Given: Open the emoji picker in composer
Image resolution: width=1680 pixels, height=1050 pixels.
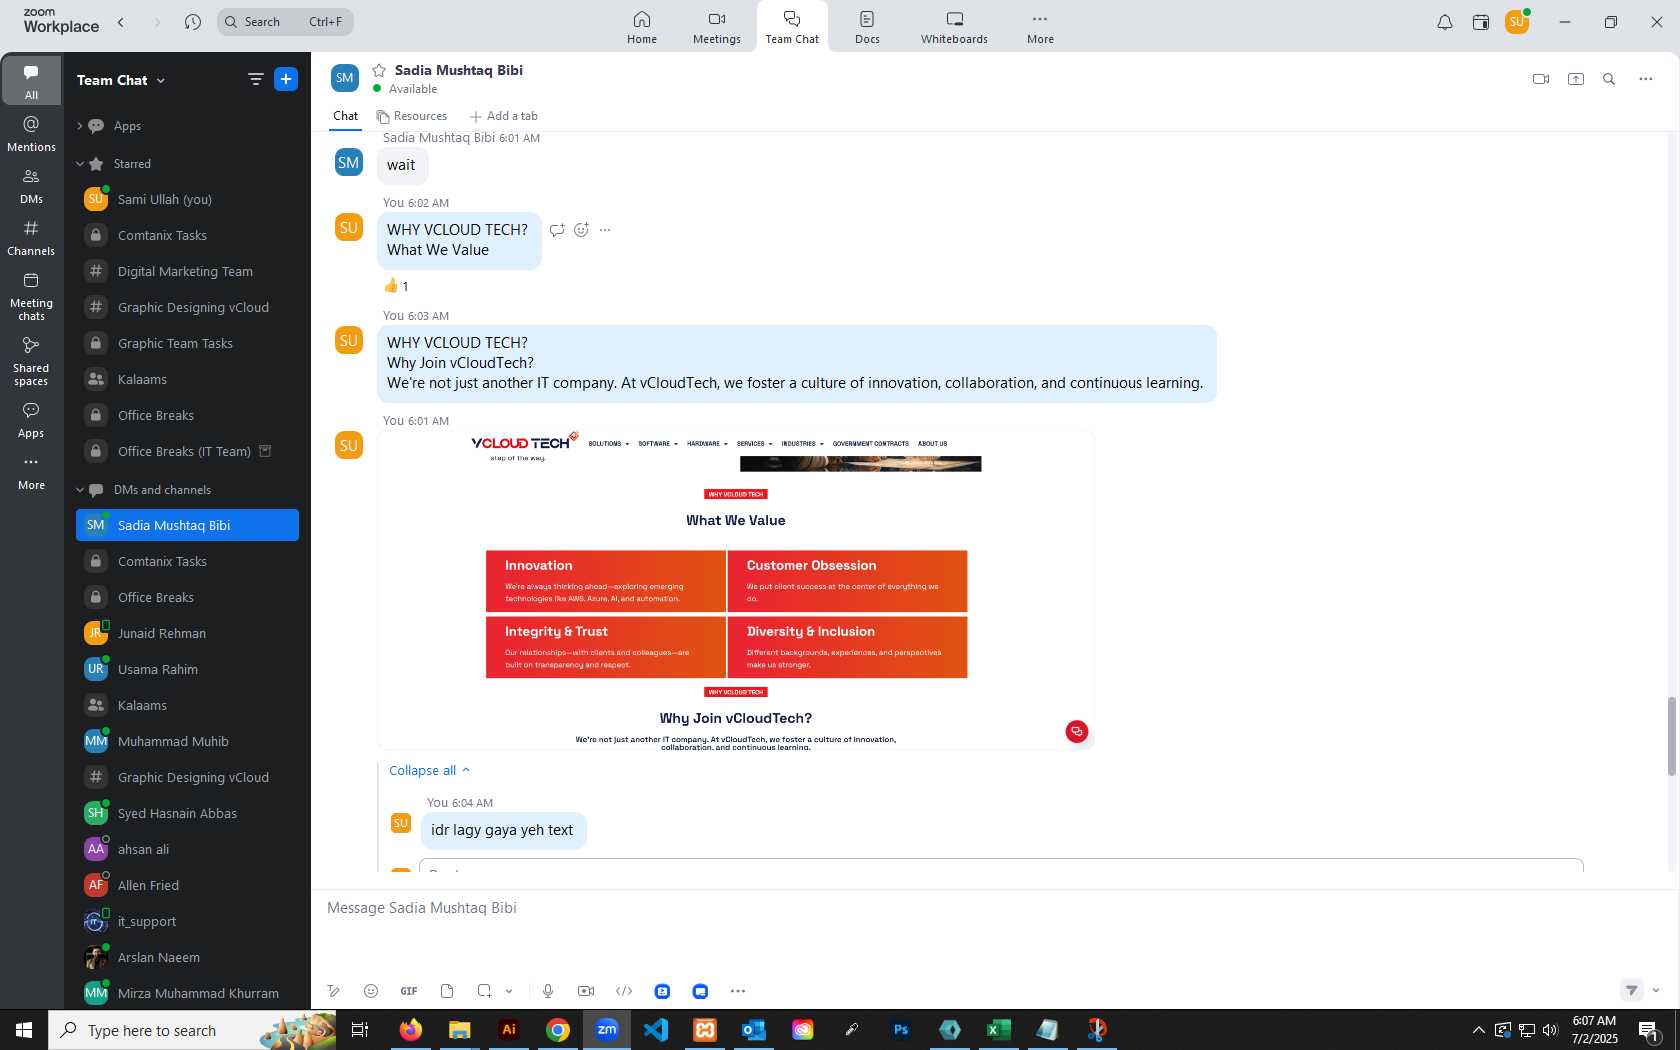Looking at the screenshot, I should click(x=371, y=991).
